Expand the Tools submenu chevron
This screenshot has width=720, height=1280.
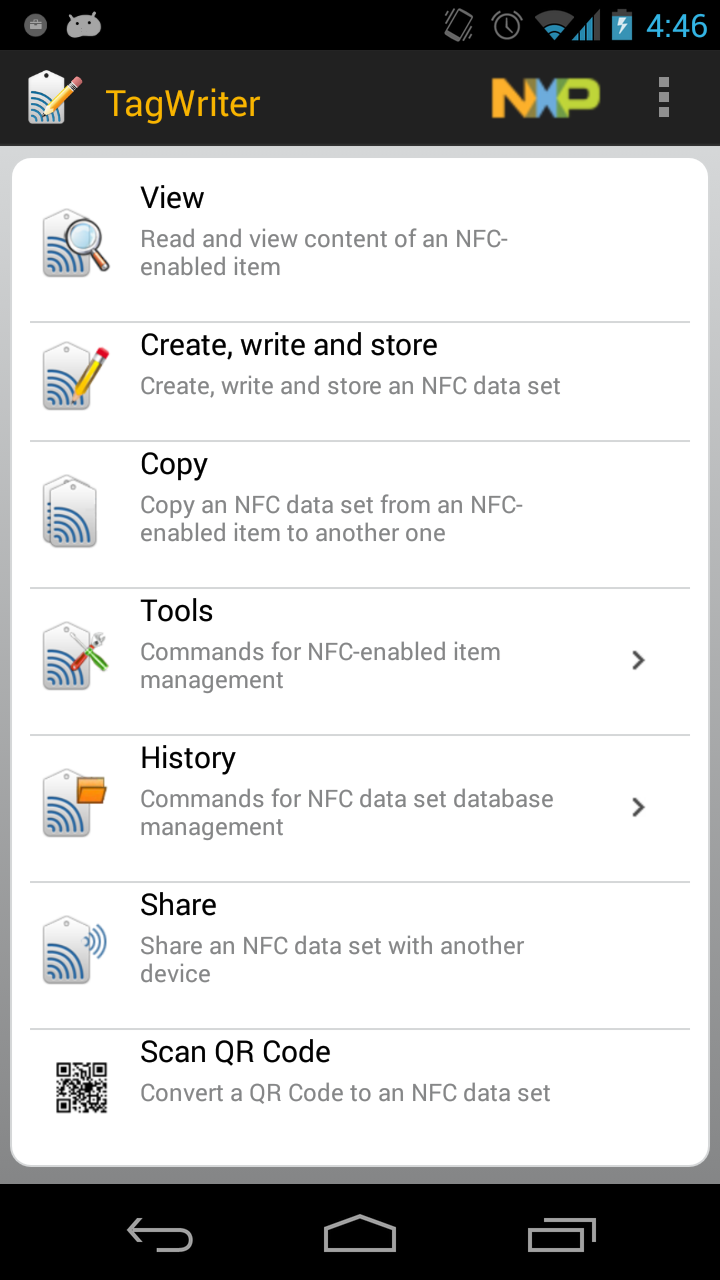coord(639,660)
